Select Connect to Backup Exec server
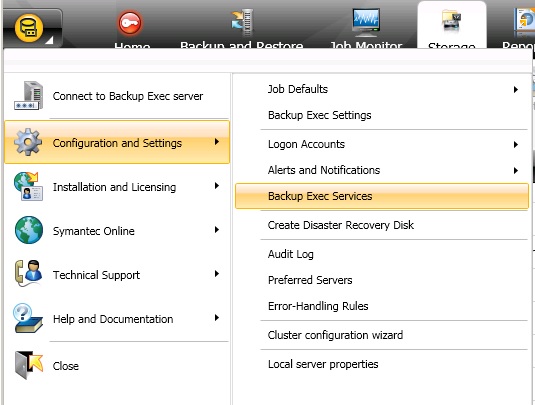 [117, 96]
